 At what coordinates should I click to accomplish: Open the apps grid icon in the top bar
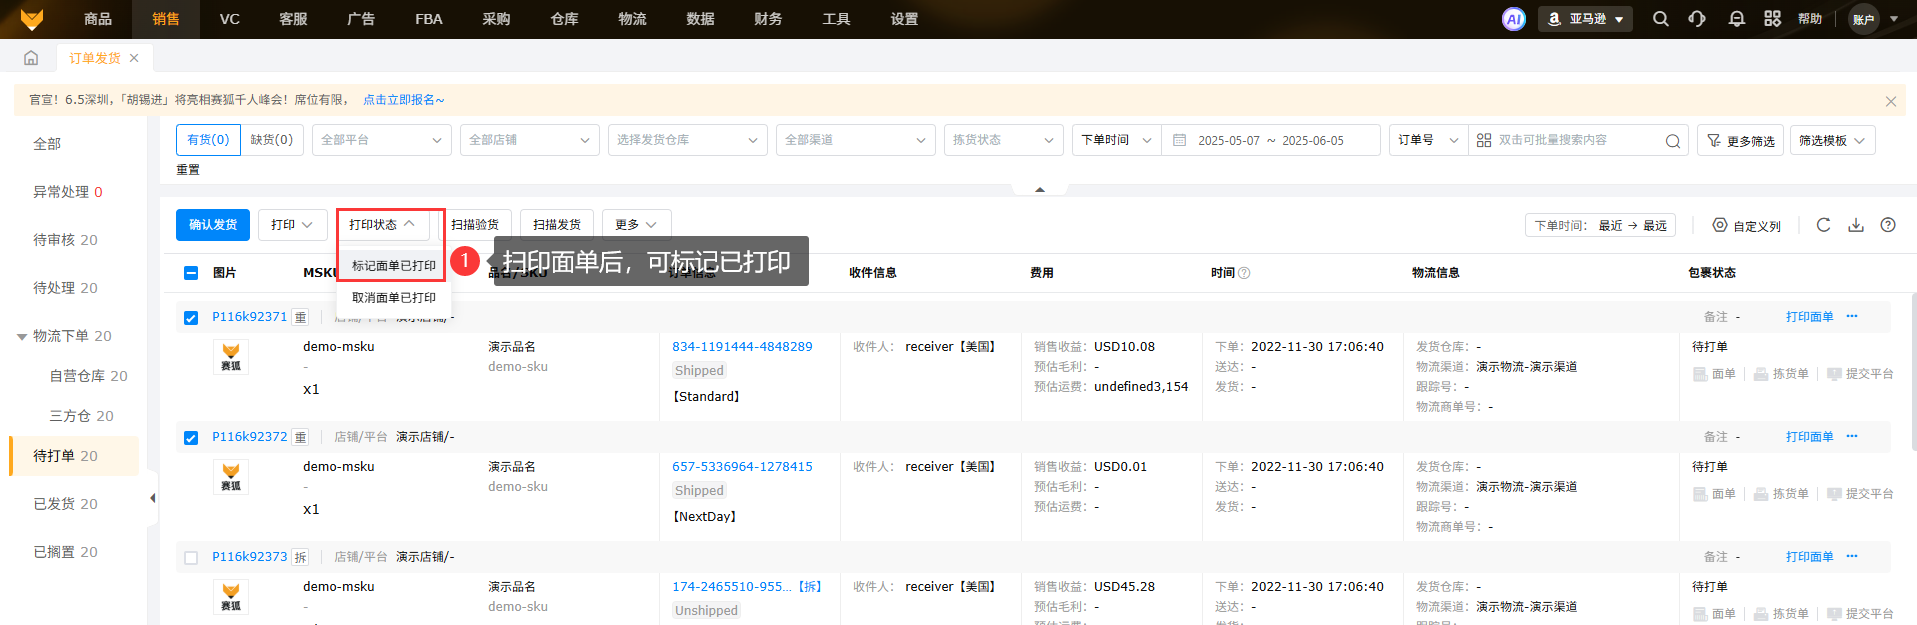tap(1773, 19)
